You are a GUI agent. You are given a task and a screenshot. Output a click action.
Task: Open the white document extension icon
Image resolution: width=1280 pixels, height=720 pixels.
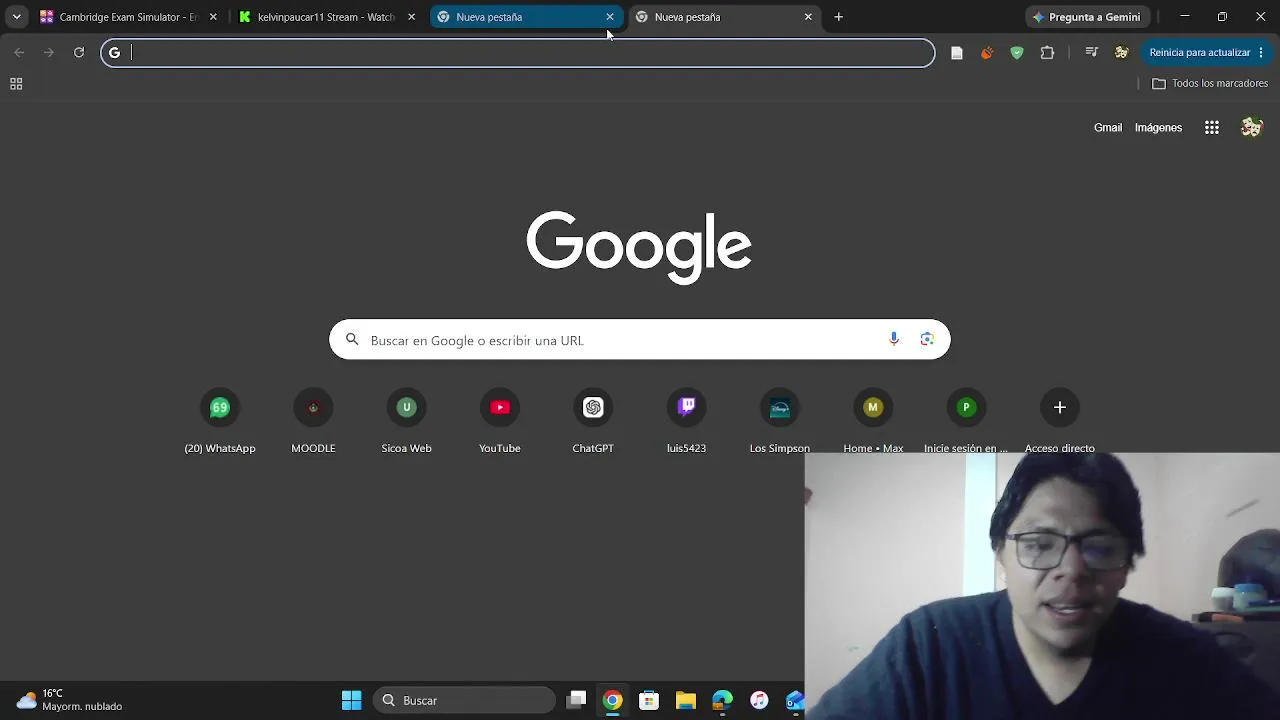[957, 53]
